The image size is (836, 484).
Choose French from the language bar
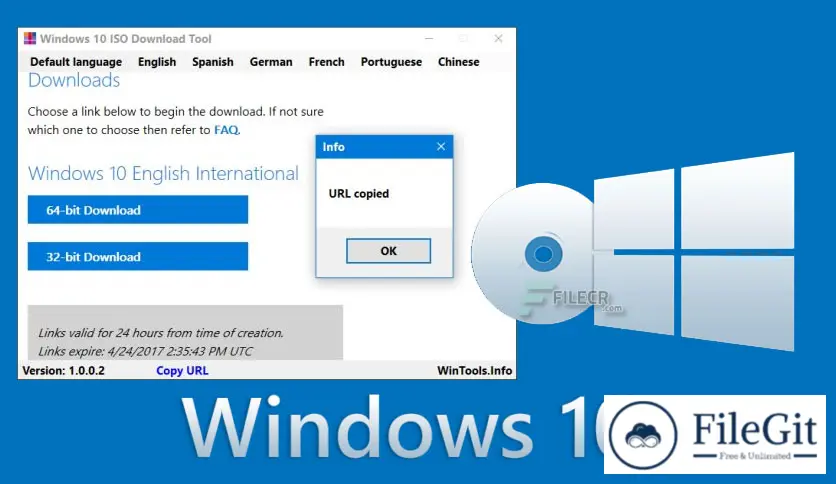point(326,62)
